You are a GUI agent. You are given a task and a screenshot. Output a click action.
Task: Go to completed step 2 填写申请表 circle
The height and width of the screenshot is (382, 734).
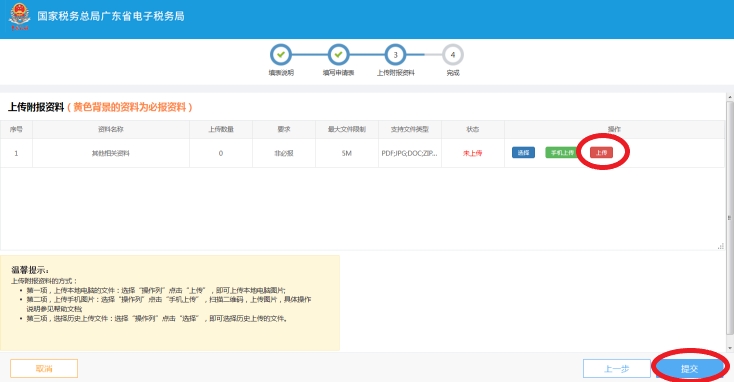pos(338,55)
